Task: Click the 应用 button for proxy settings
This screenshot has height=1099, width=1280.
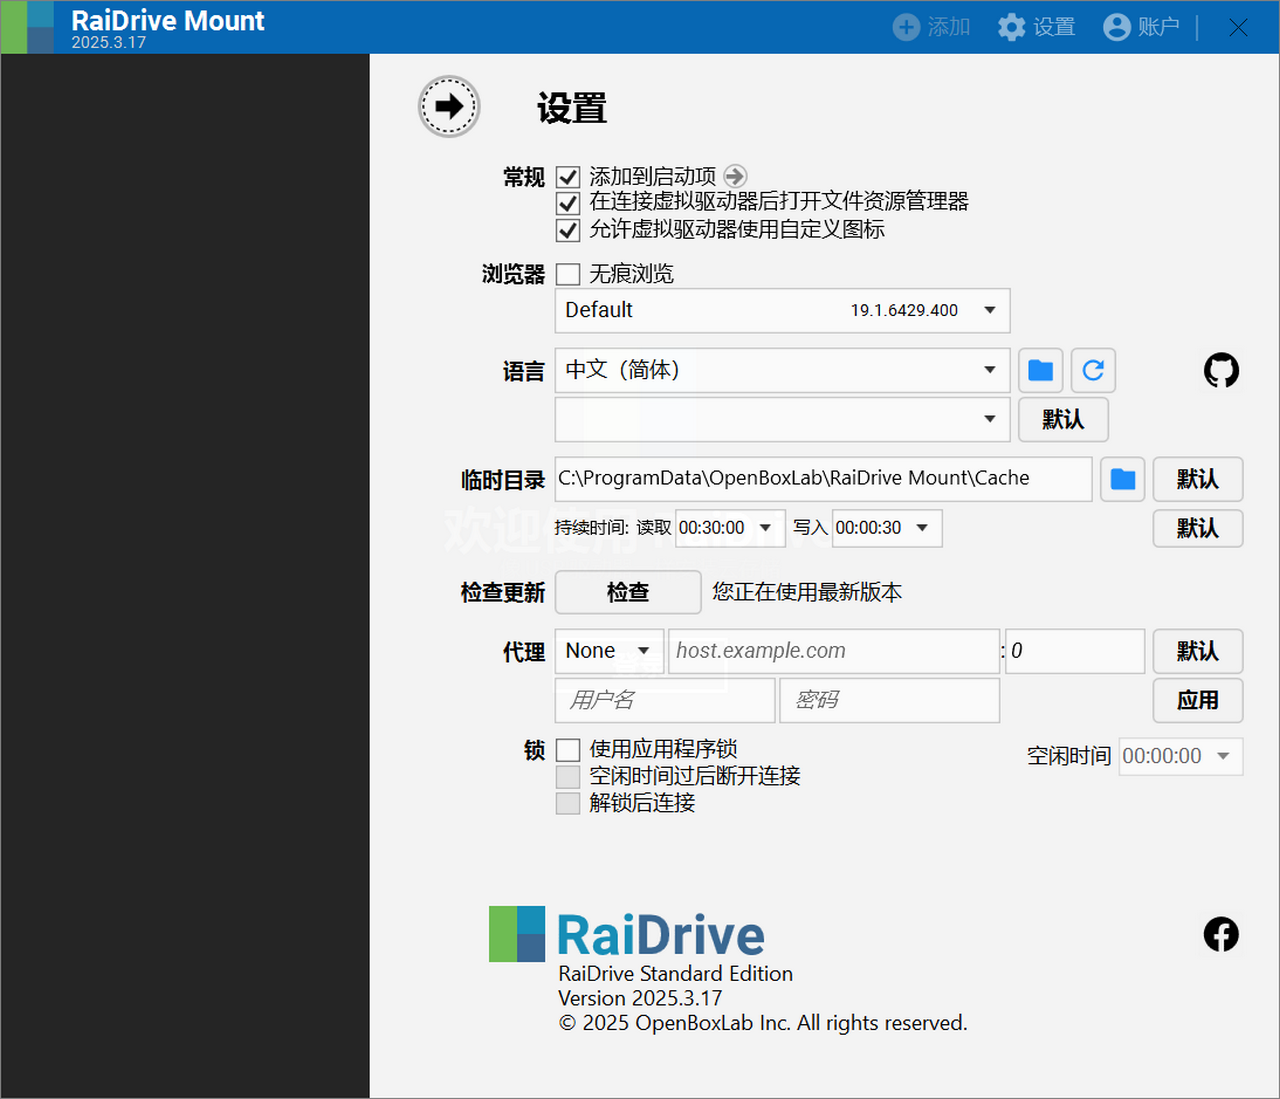Action: pyautogui.click(x=1197, y=700)
